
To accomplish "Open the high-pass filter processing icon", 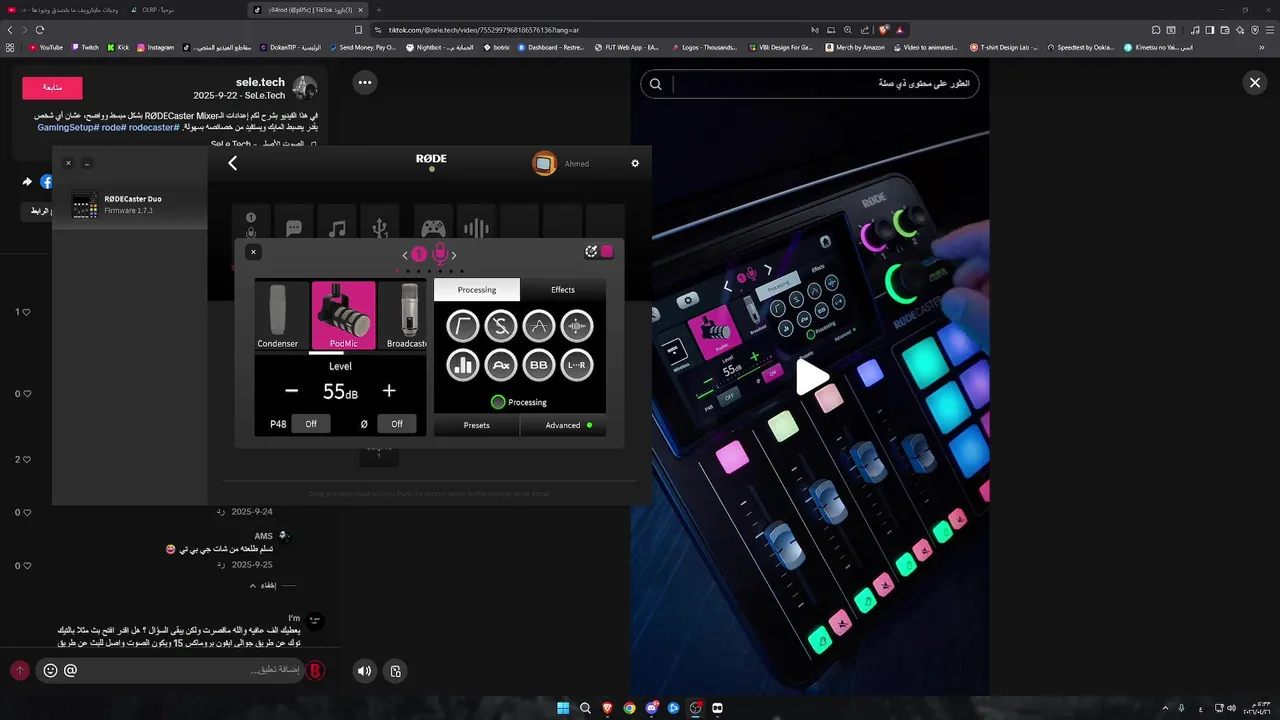I will (x=463, y=325).
